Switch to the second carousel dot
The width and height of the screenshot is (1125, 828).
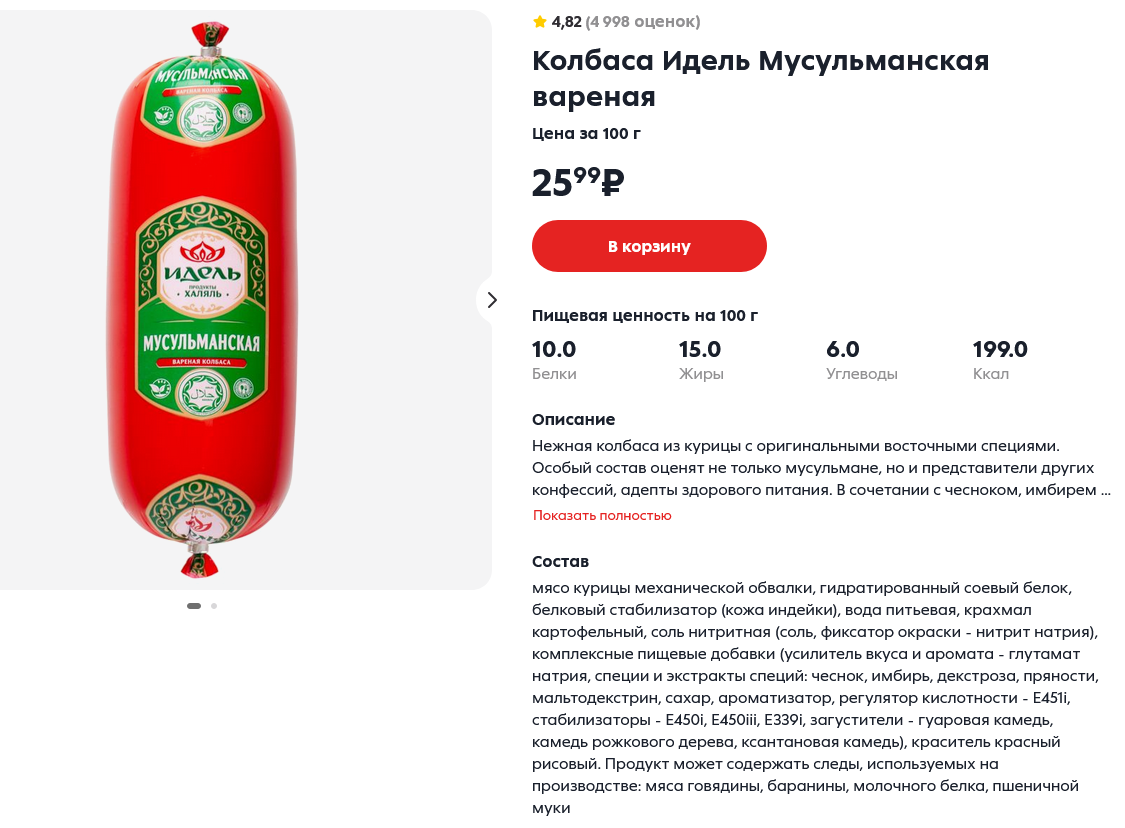click(x=214, y=606)
